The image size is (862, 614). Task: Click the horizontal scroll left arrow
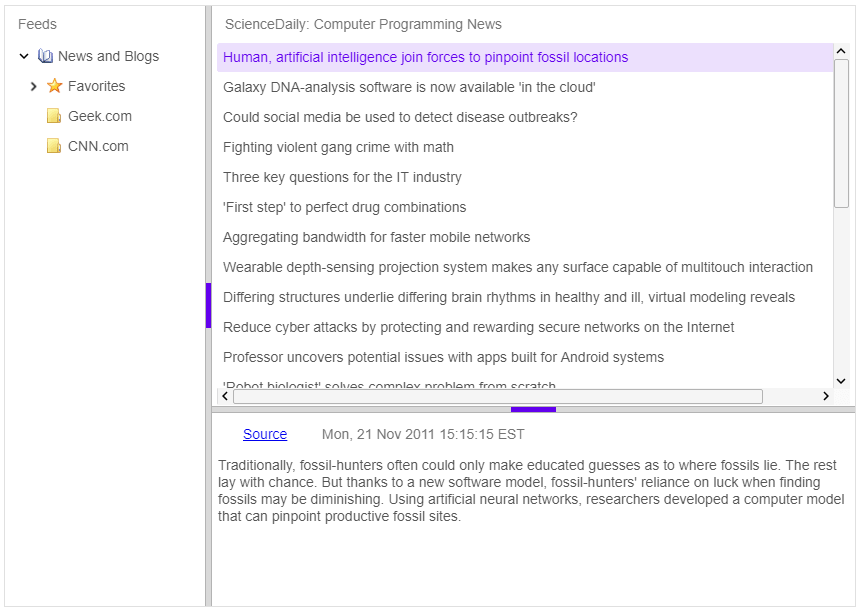click(224, 397)
